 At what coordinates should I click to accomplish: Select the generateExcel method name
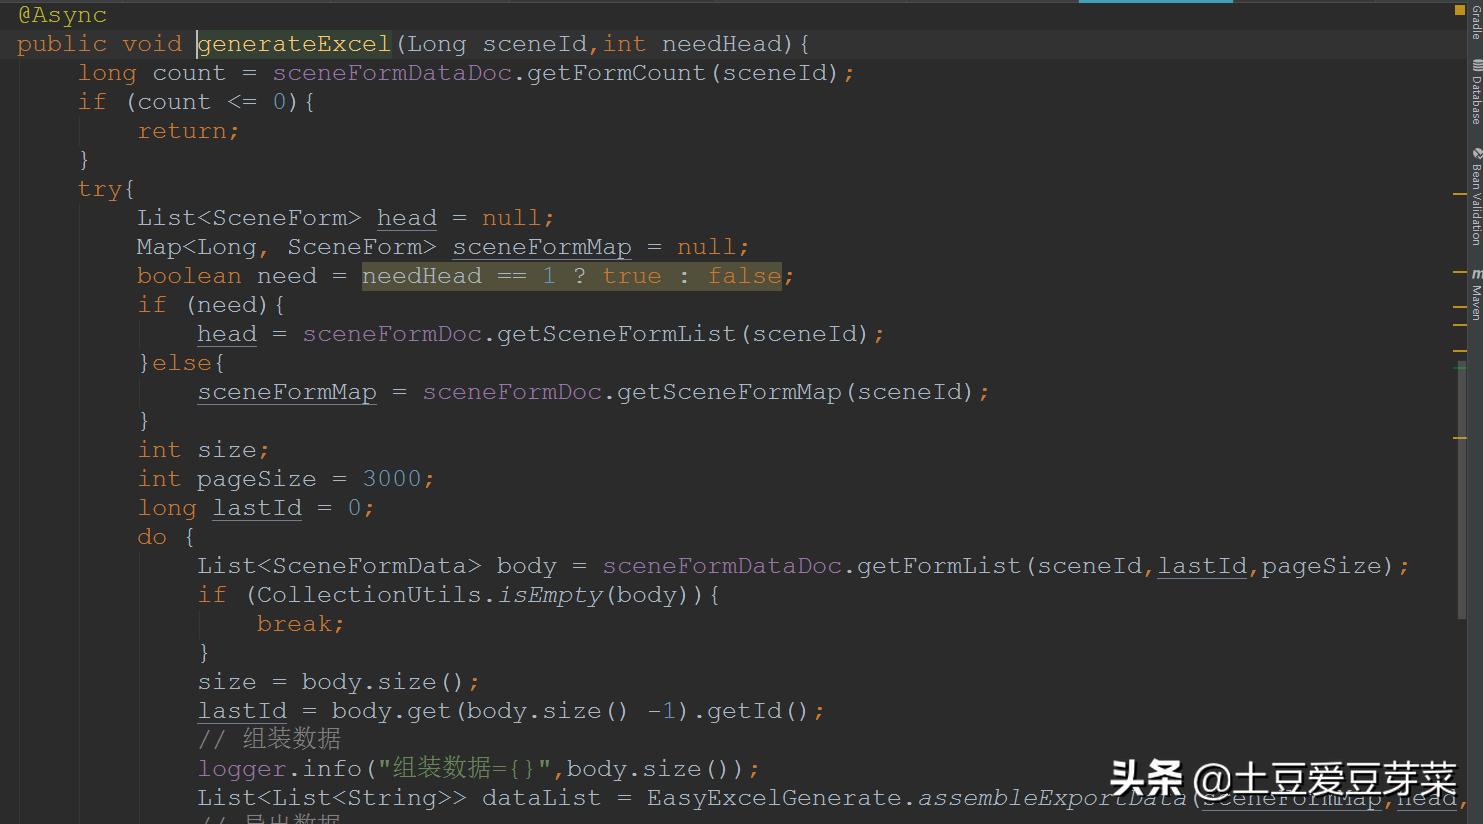(293, 43)
